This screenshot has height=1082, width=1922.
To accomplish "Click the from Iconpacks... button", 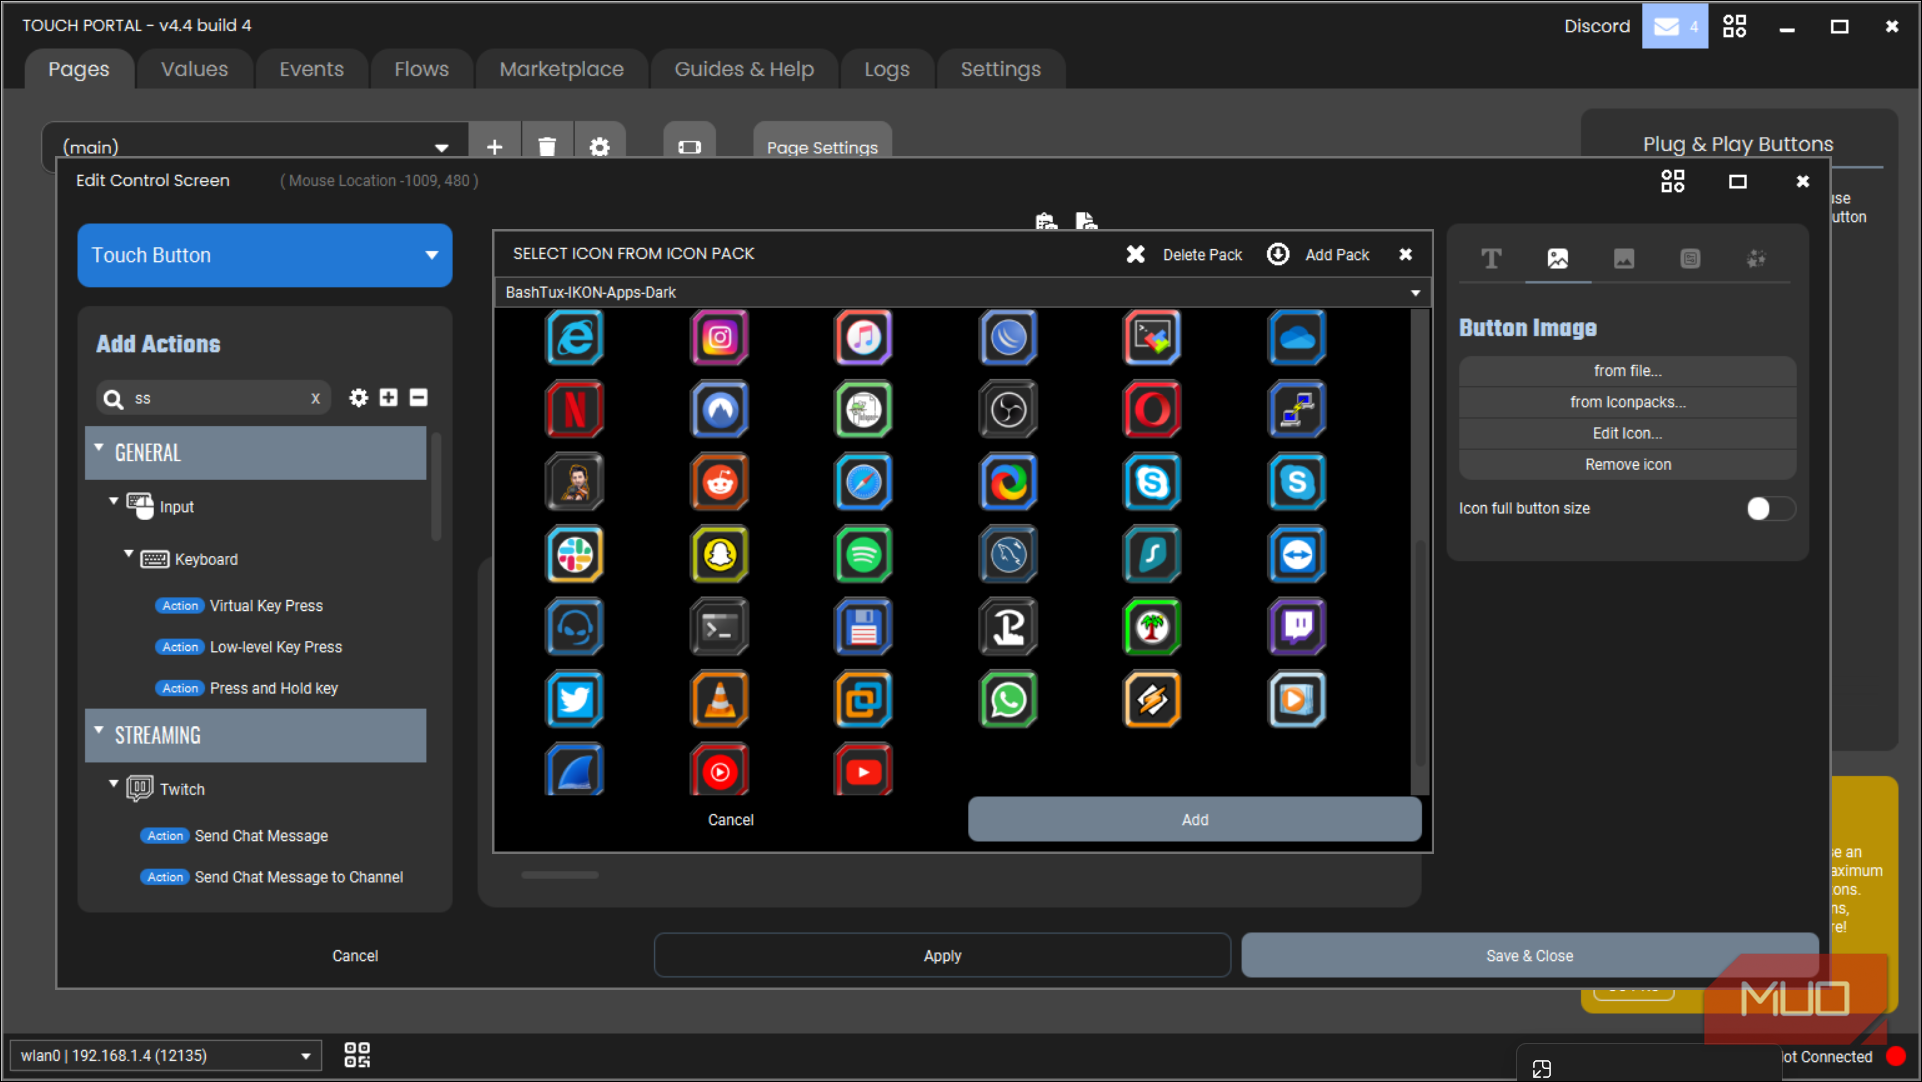I will point(1627,402).
